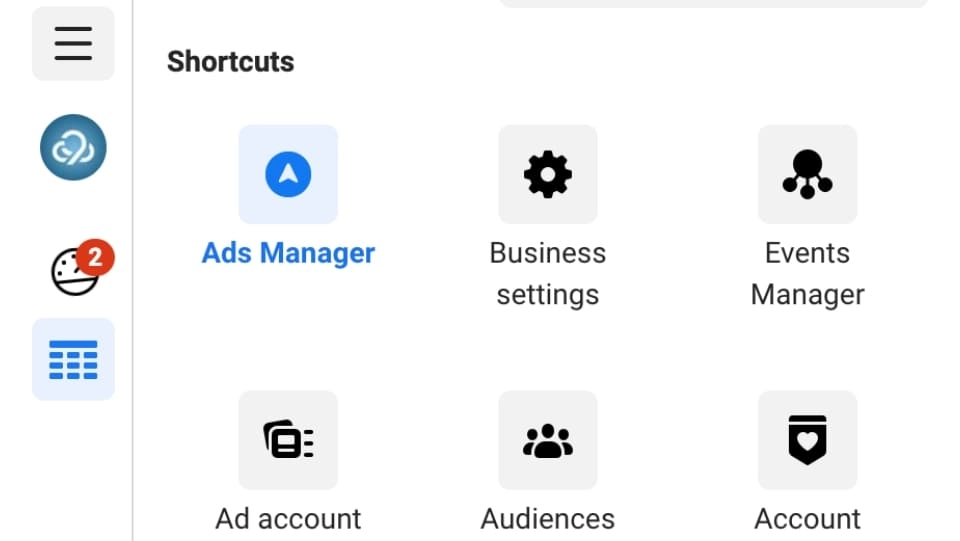This screenshot has height=541, width=960.
Task: Click the red notification badge showing 2
Action: coord(95,258)
